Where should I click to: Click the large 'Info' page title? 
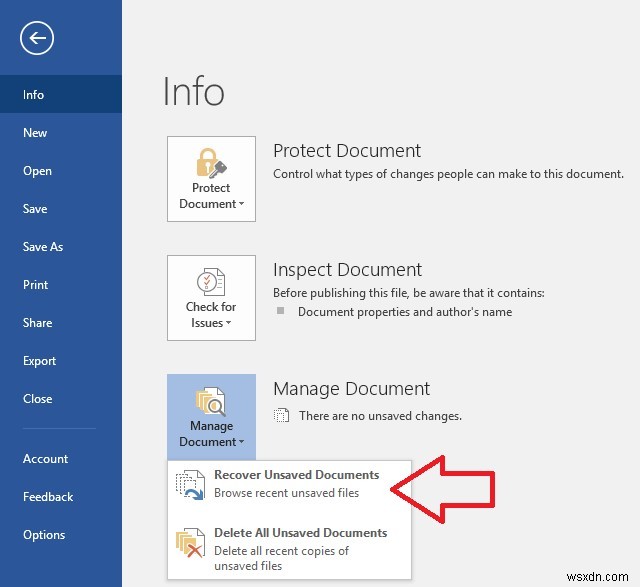[x=193, y=91]
